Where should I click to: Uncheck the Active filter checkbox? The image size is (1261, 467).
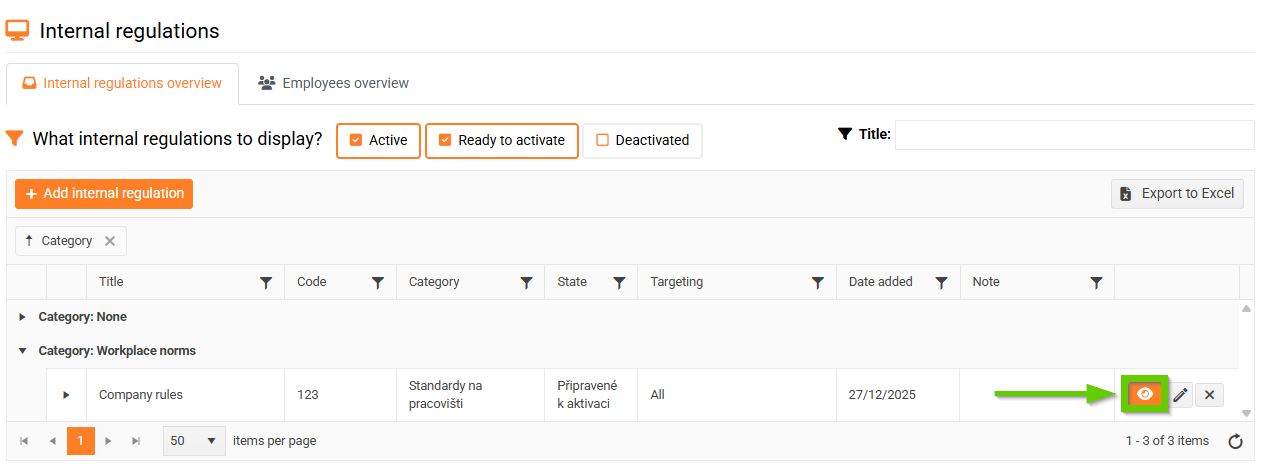(x=355, y=140)
